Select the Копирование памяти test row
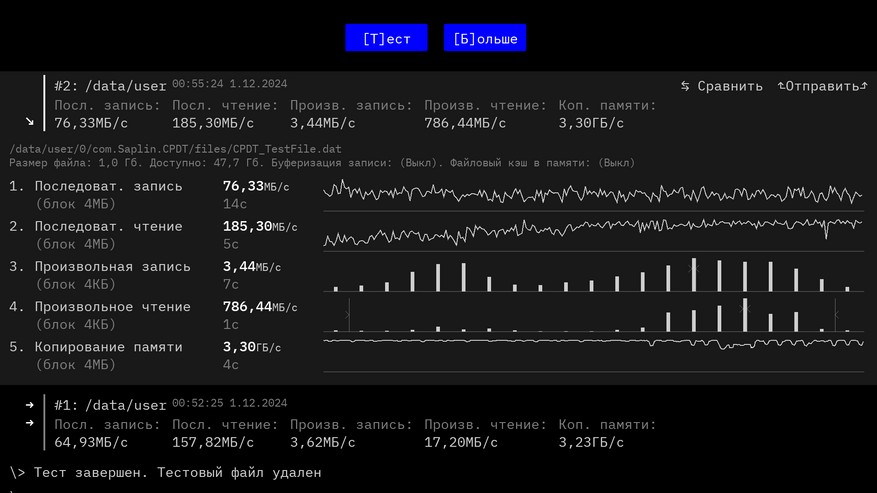Image resolution: width=877 pixels, height=493 pixels. [x=109, y=347]
